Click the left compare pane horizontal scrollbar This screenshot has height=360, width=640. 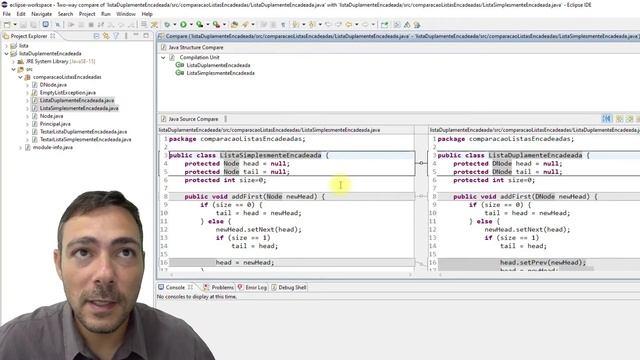click(290, 275)
